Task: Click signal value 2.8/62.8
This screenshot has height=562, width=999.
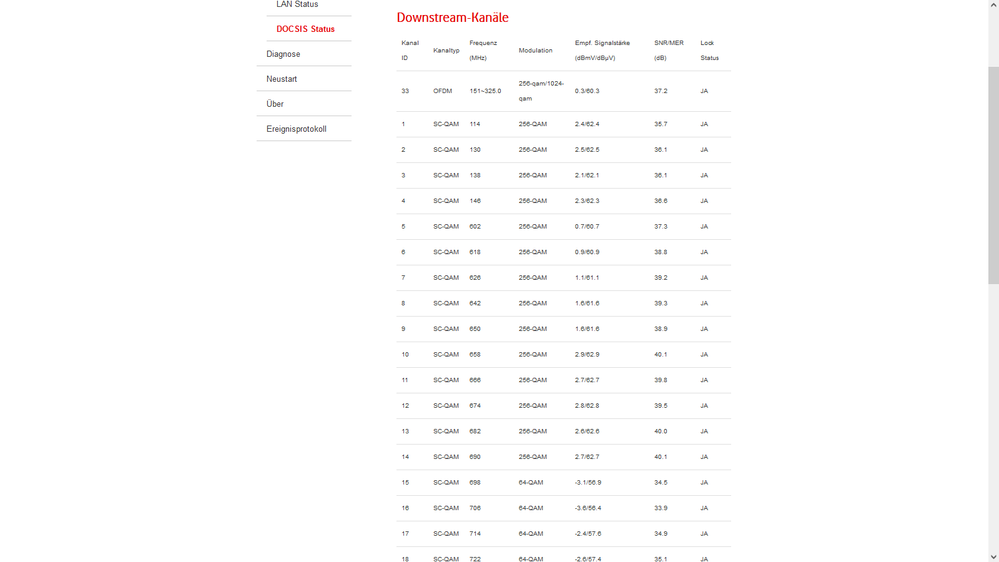Action: (x=587, y=405)
